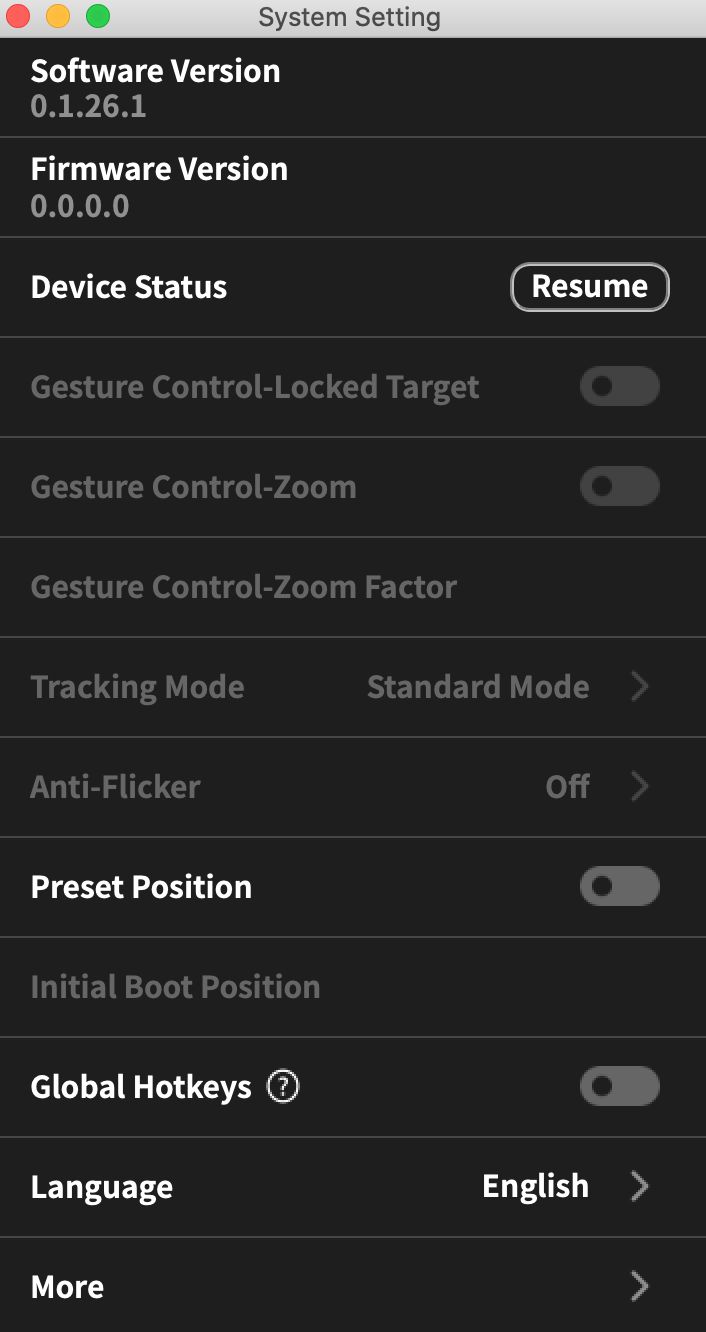Click the Anti-Flicker Off value
Screen dimensions: 706x1332
(567, 787)
